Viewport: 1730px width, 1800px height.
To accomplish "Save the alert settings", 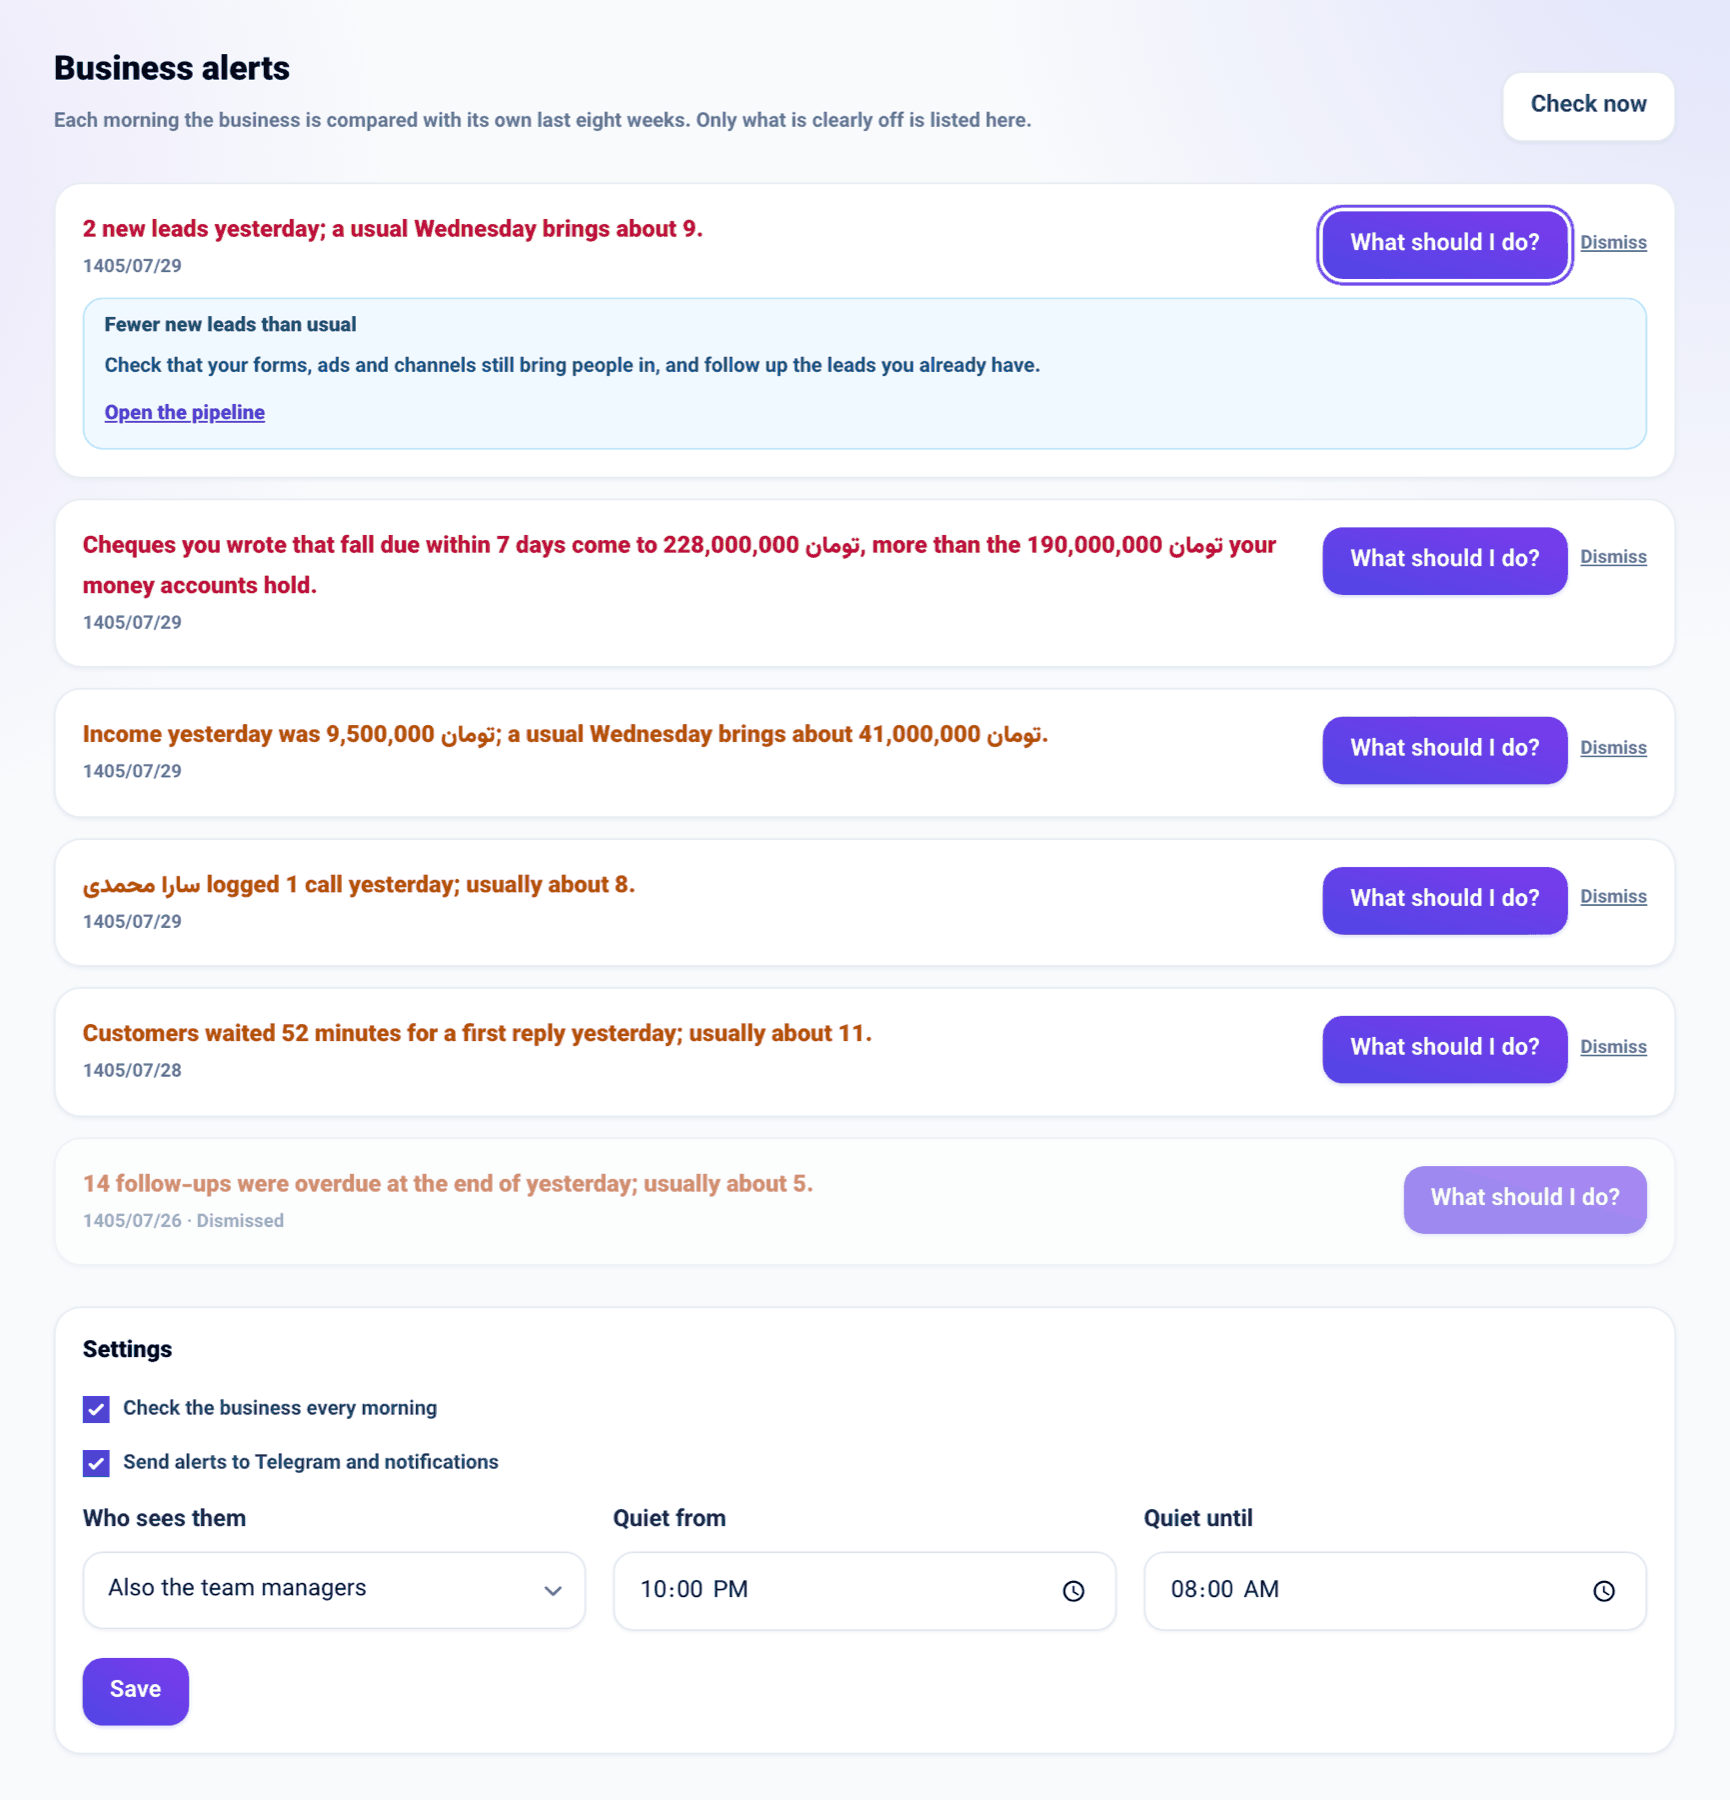I will point(135,1690).
